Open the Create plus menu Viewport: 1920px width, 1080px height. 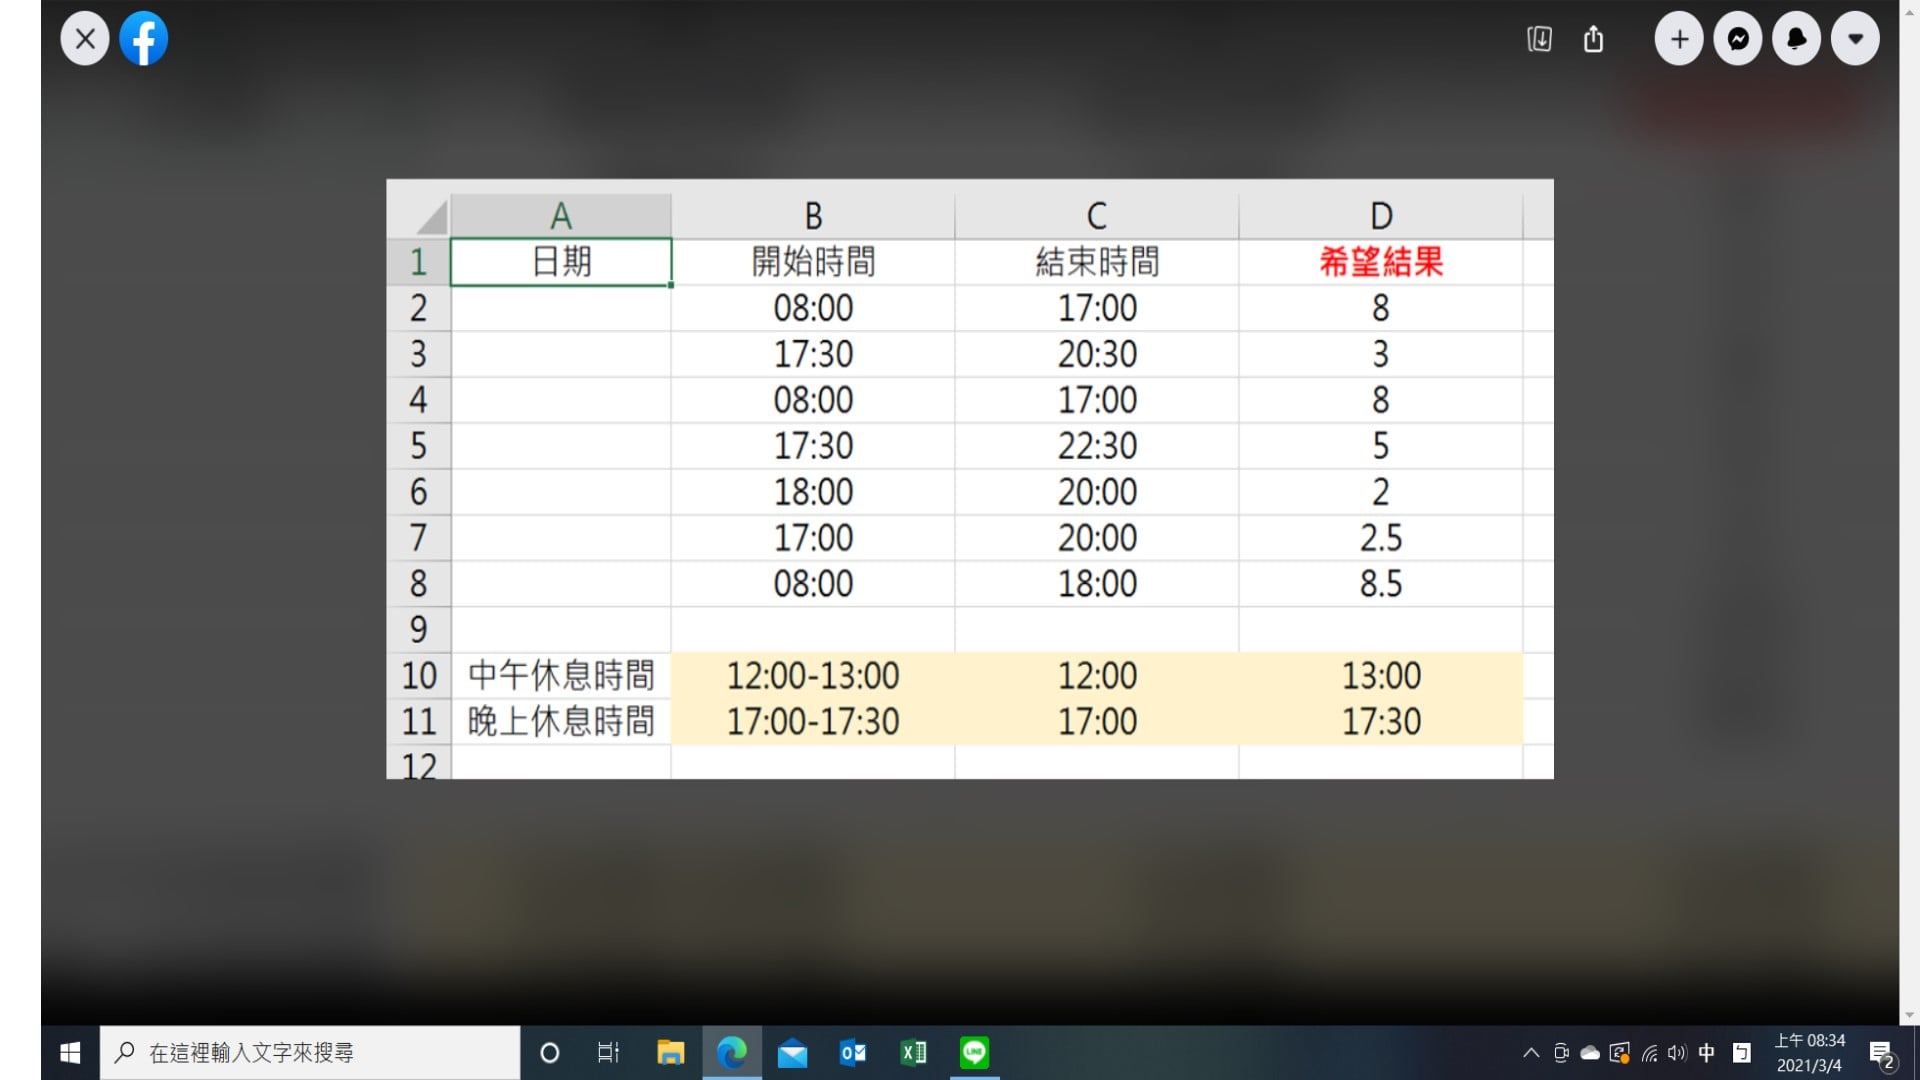click(x=1679, y=39)
